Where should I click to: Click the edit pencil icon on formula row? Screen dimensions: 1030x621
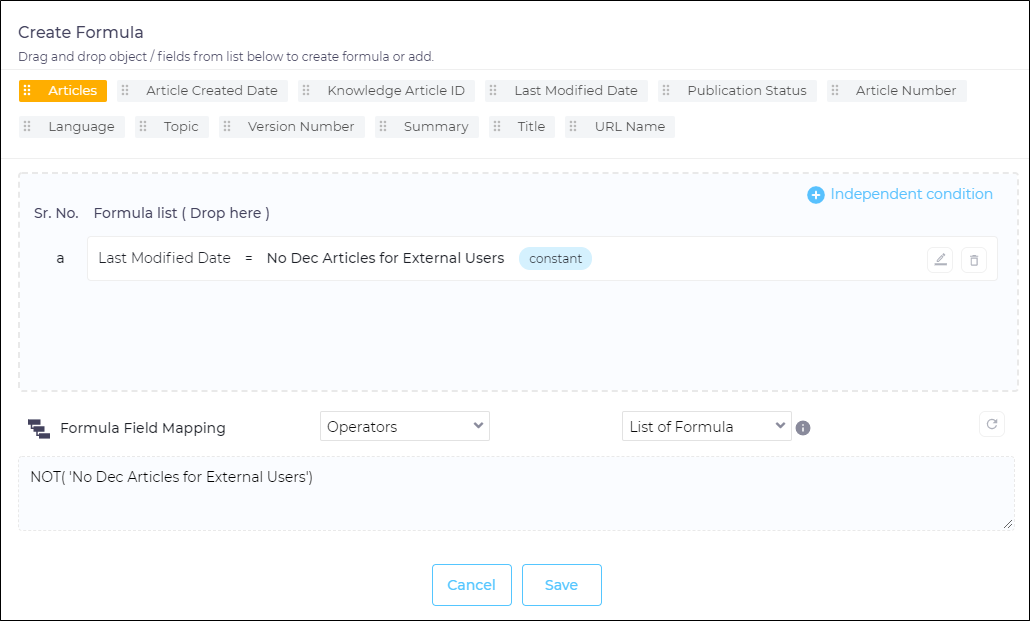pos(940,260)
